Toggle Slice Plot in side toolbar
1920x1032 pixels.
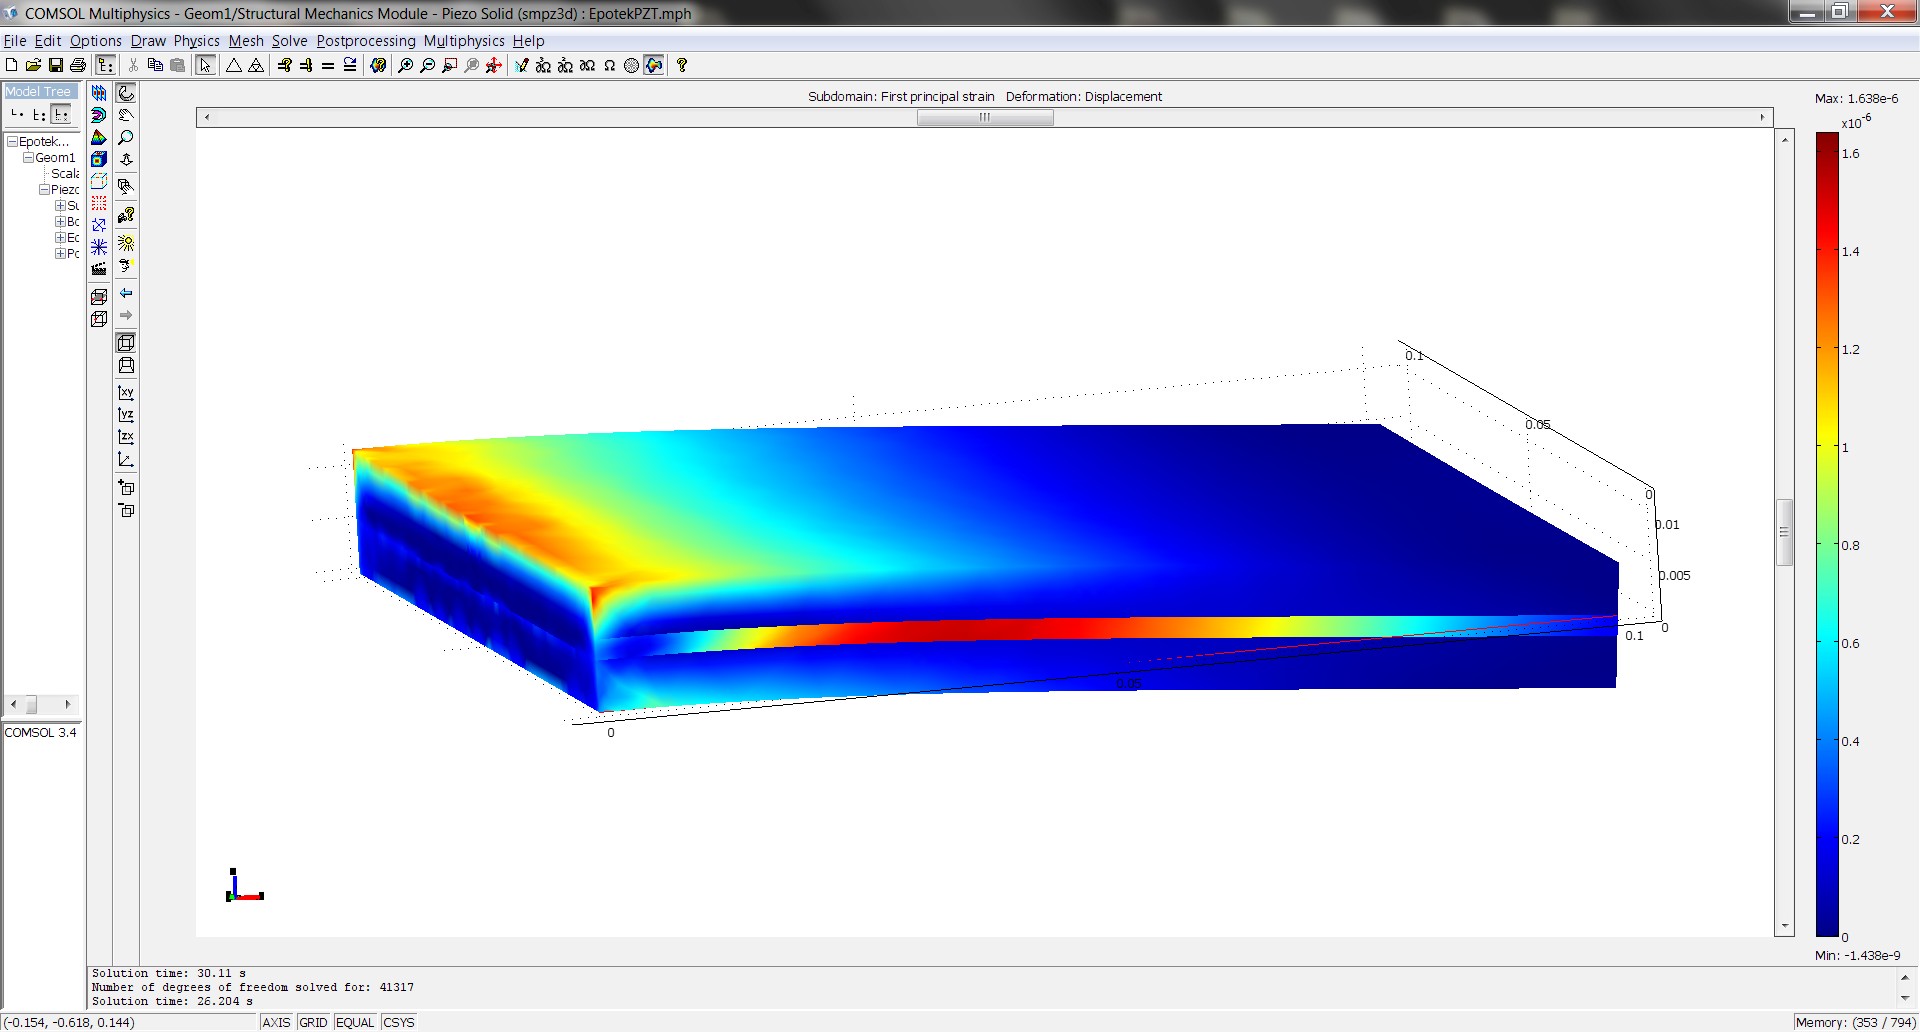[99, 93]
